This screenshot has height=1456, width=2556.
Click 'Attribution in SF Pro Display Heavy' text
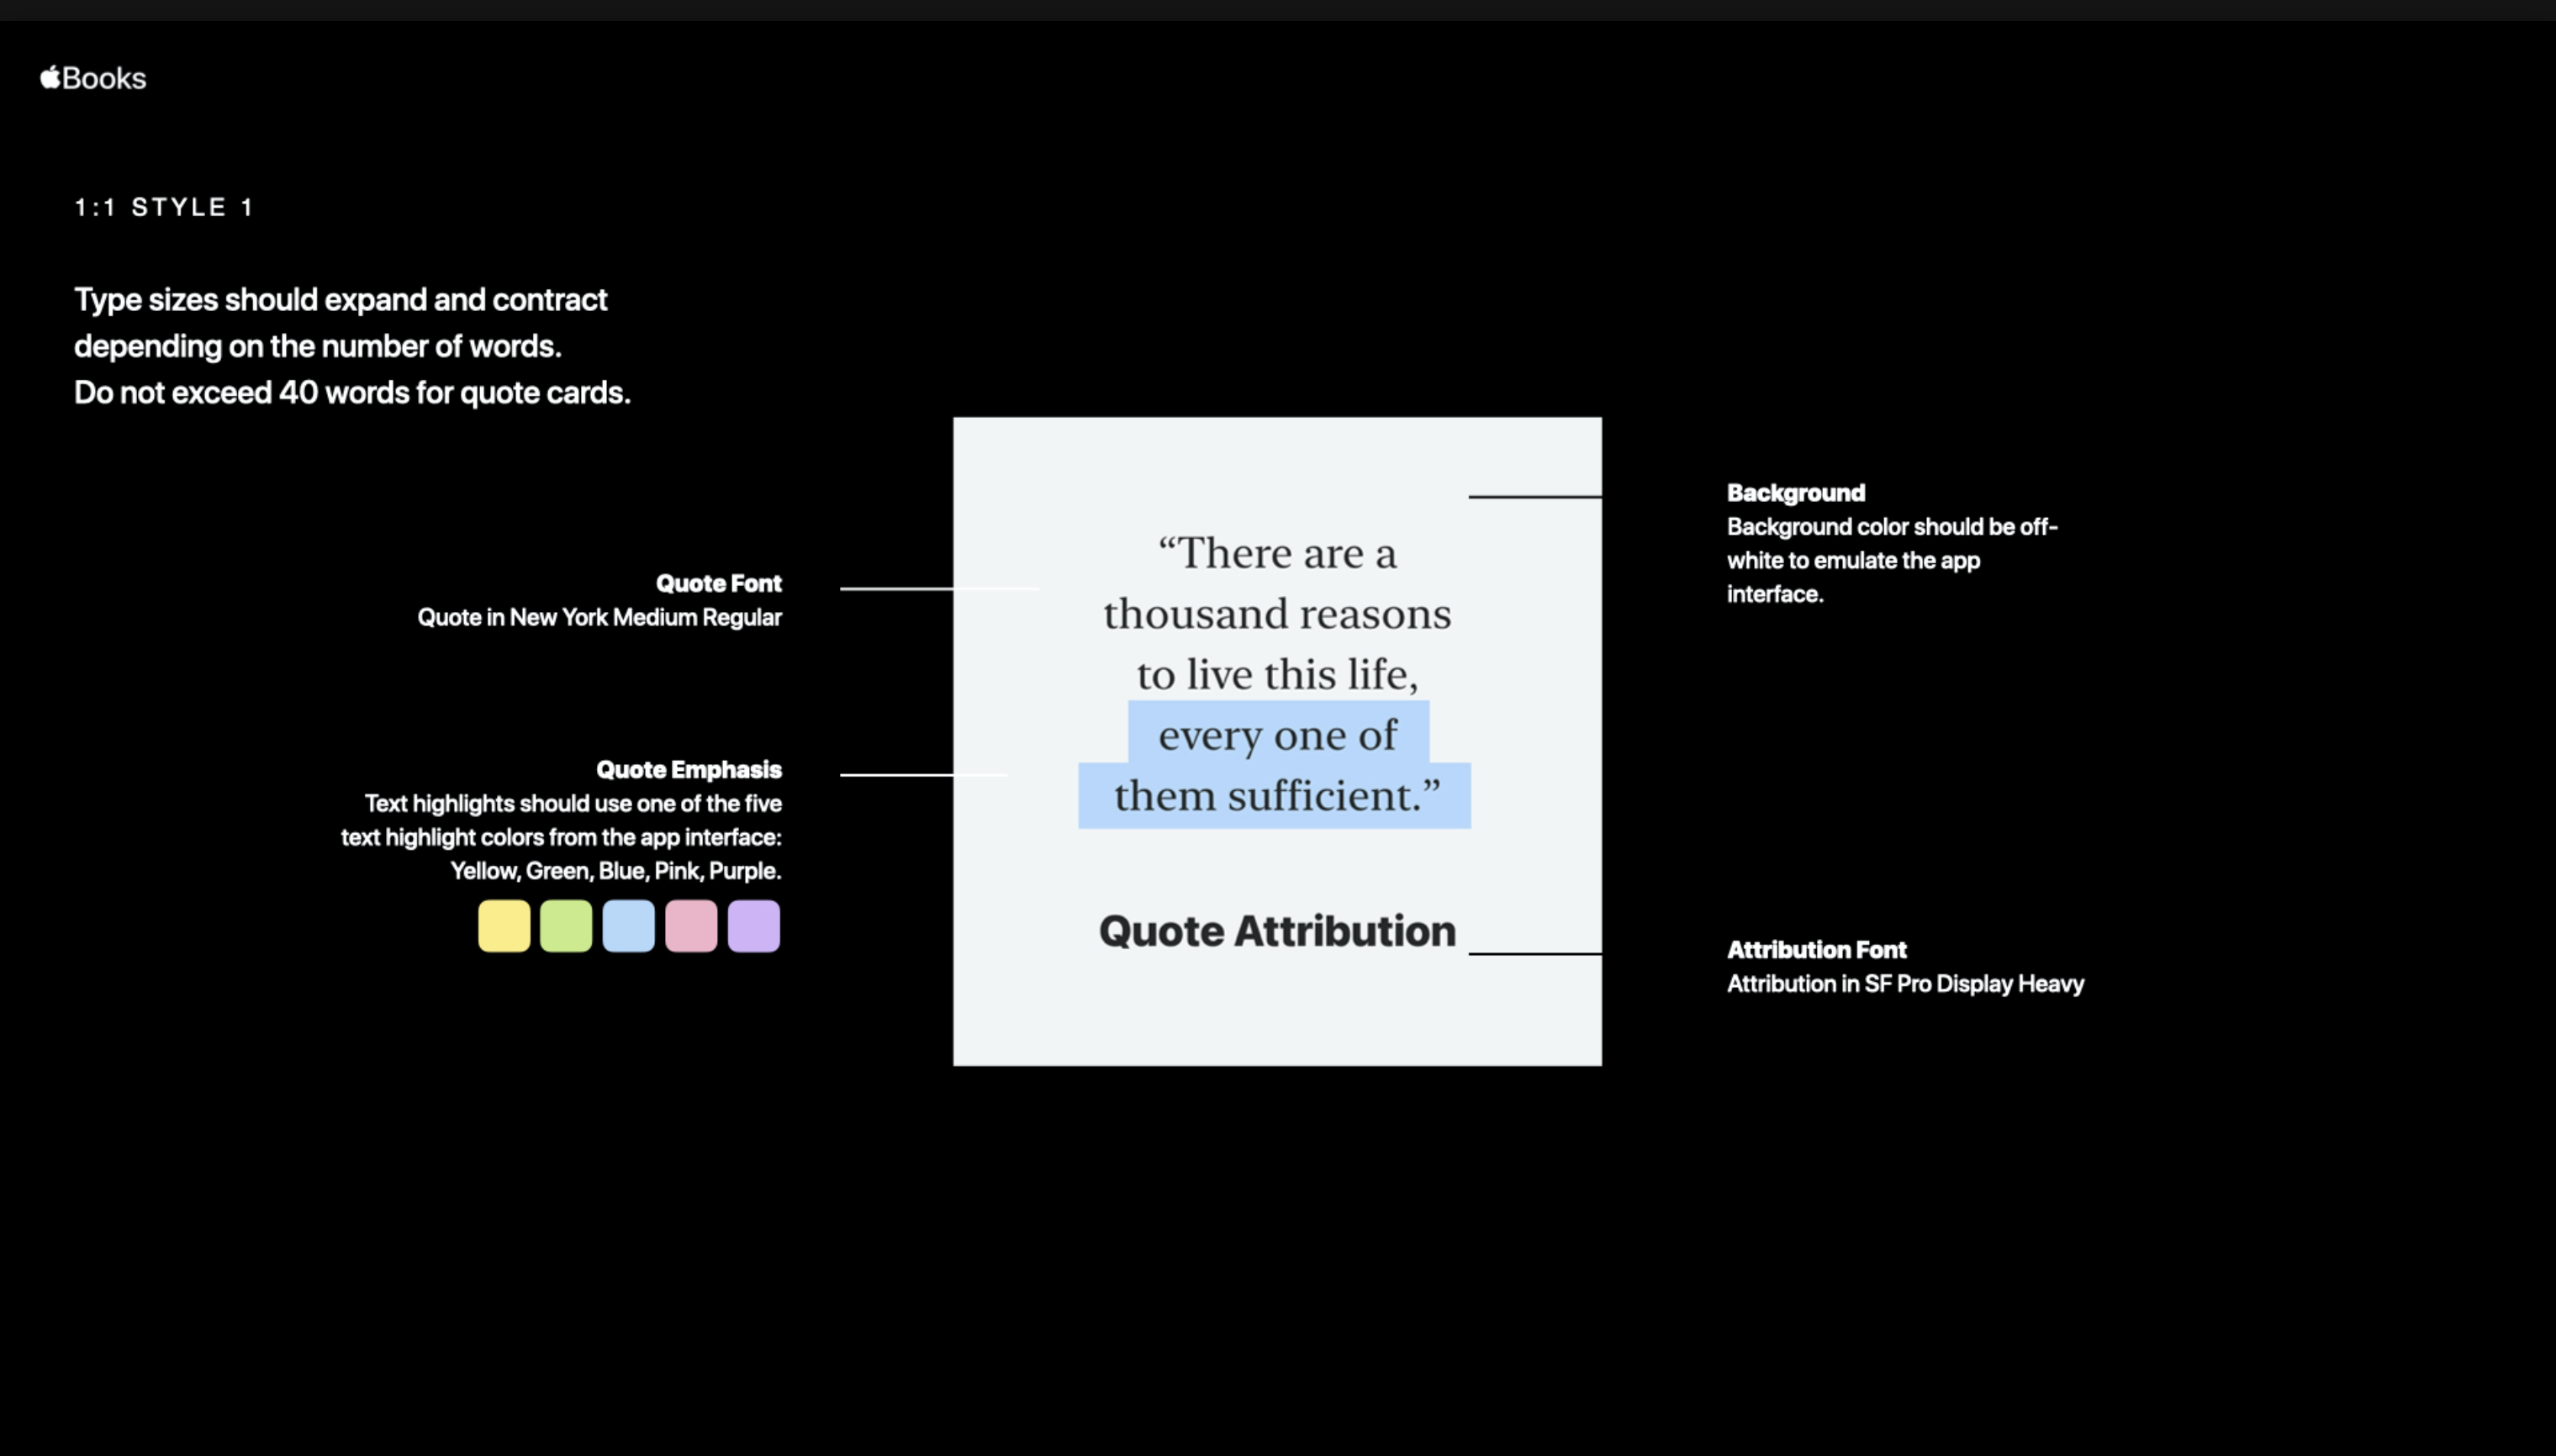coord(1906,984)
